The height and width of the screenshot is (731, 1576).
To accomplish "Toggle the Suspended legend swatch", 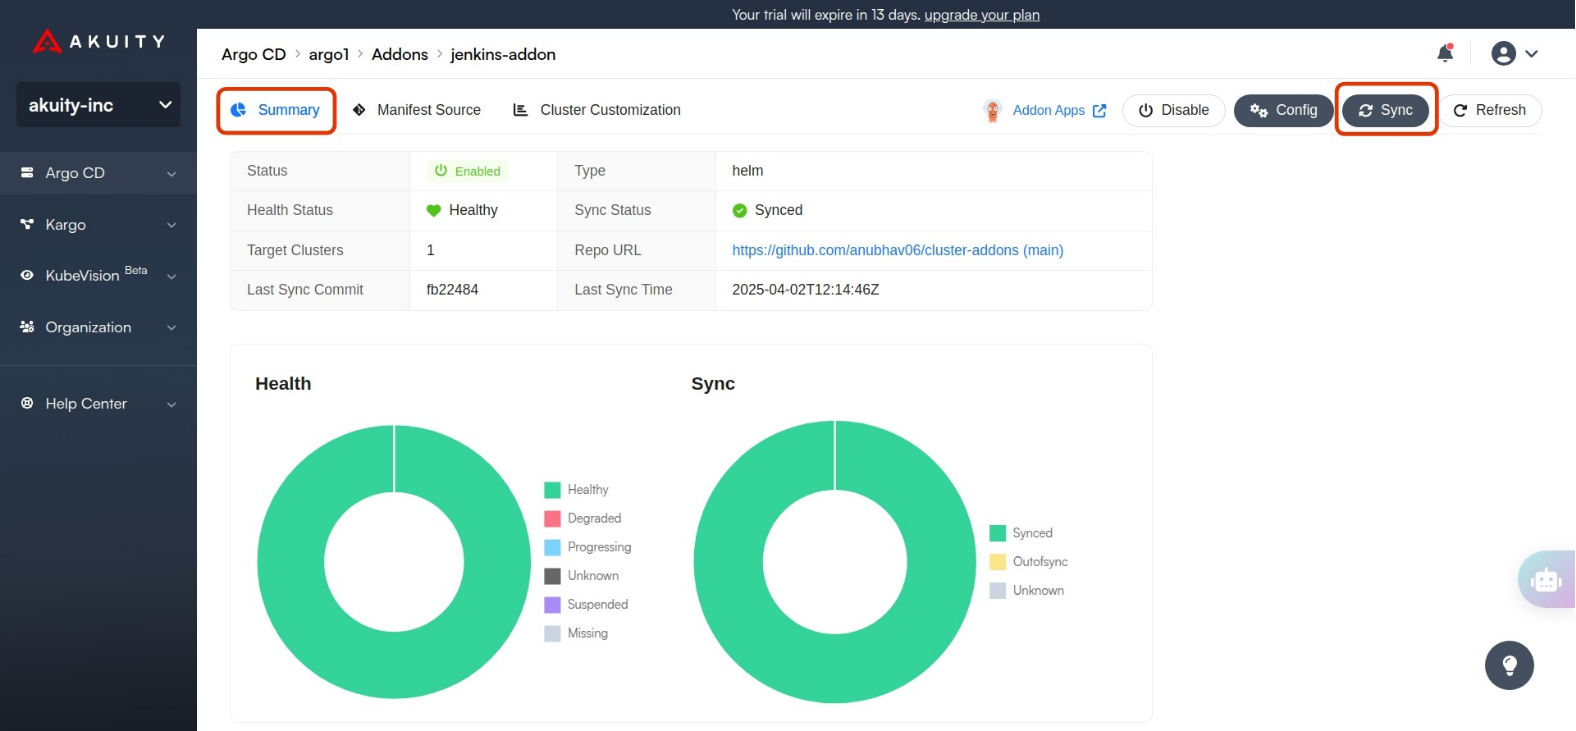I will (x=552, y=605).
